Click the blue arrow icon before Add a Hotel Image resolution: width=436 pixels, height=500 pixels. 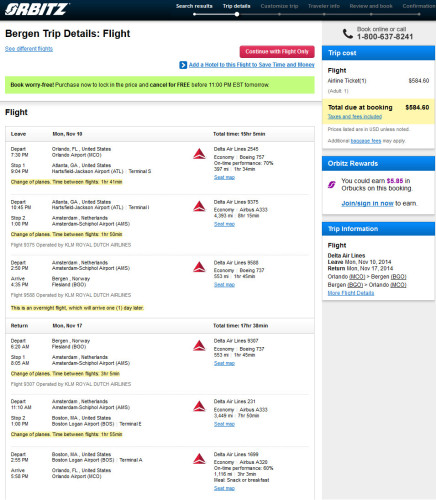pos(183,65)
